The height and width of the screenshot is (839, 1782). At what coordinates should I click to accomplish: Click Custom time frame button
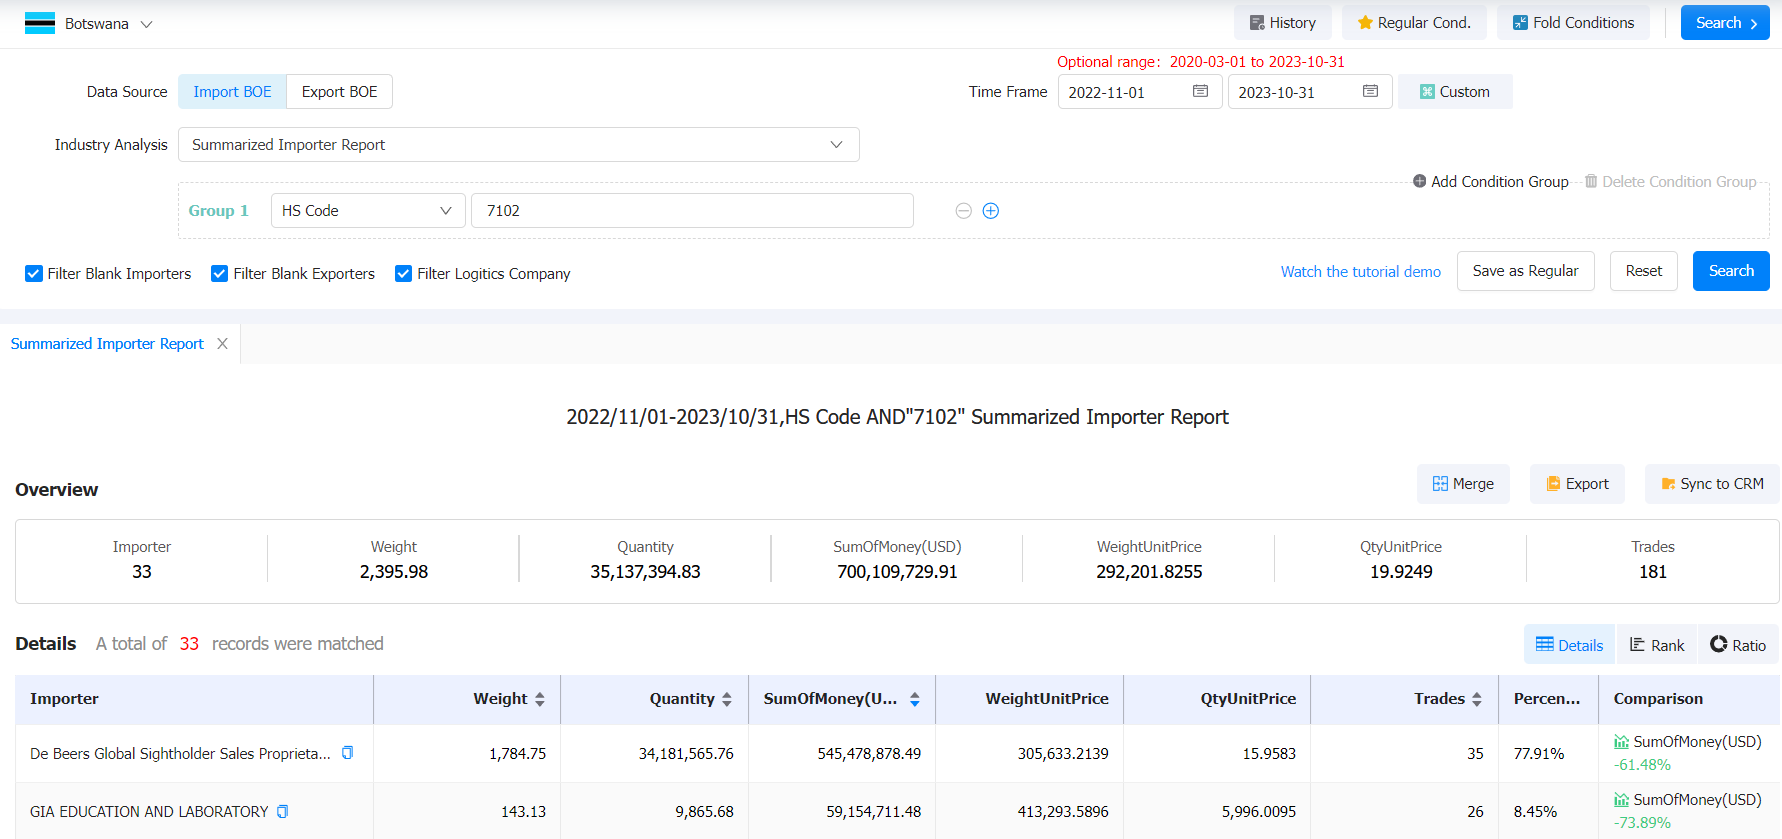click(x=1455, y=92)
